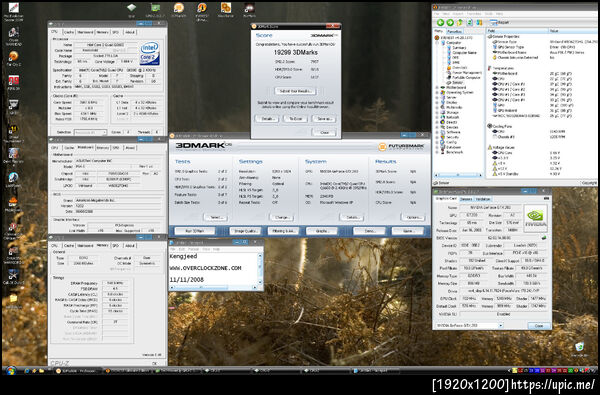The image size is (600, 395).
Task: Switch to the Favorites tab in Everest panel
Action: click(x=454, y=31)
